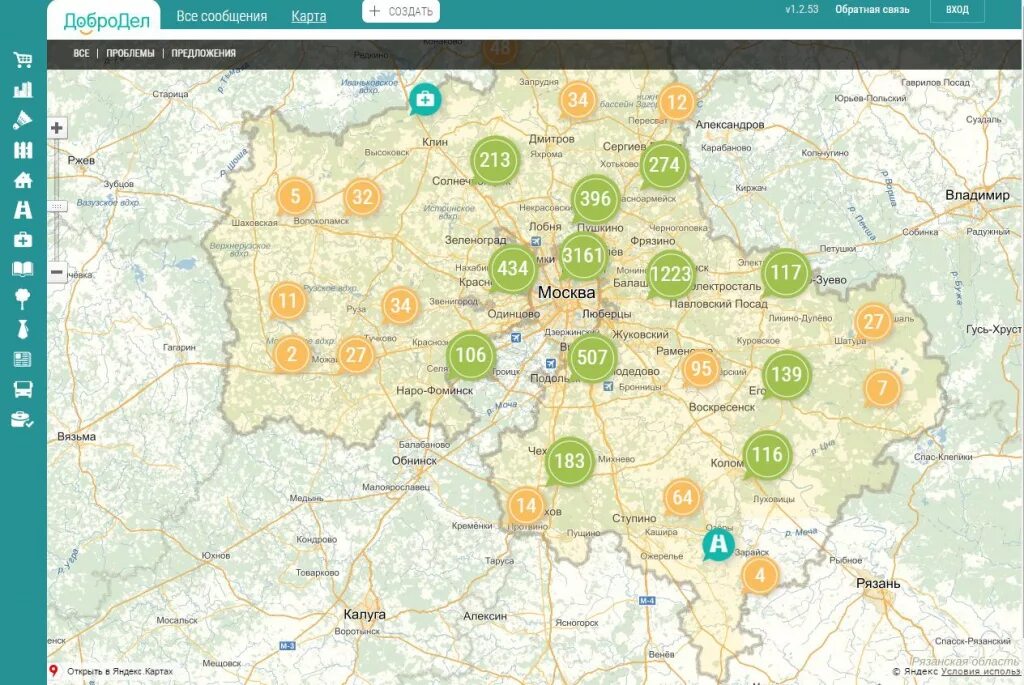Open the orange 7 cluster east of Шатура
1024x685 pixels.
[x=882, y=388]
